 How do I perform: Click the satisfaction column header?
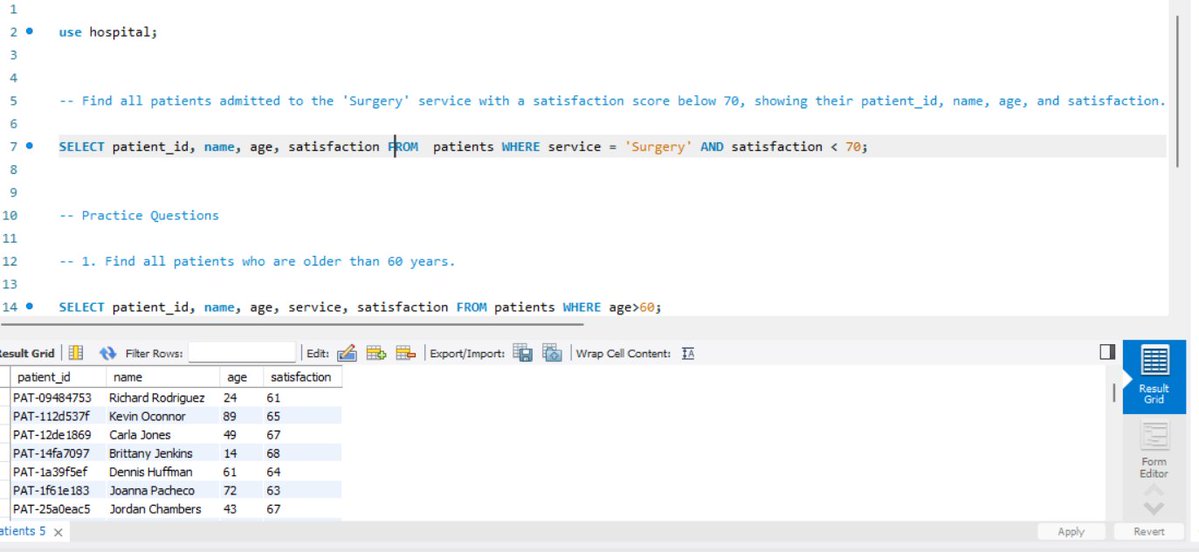click(x=302, y=377)
